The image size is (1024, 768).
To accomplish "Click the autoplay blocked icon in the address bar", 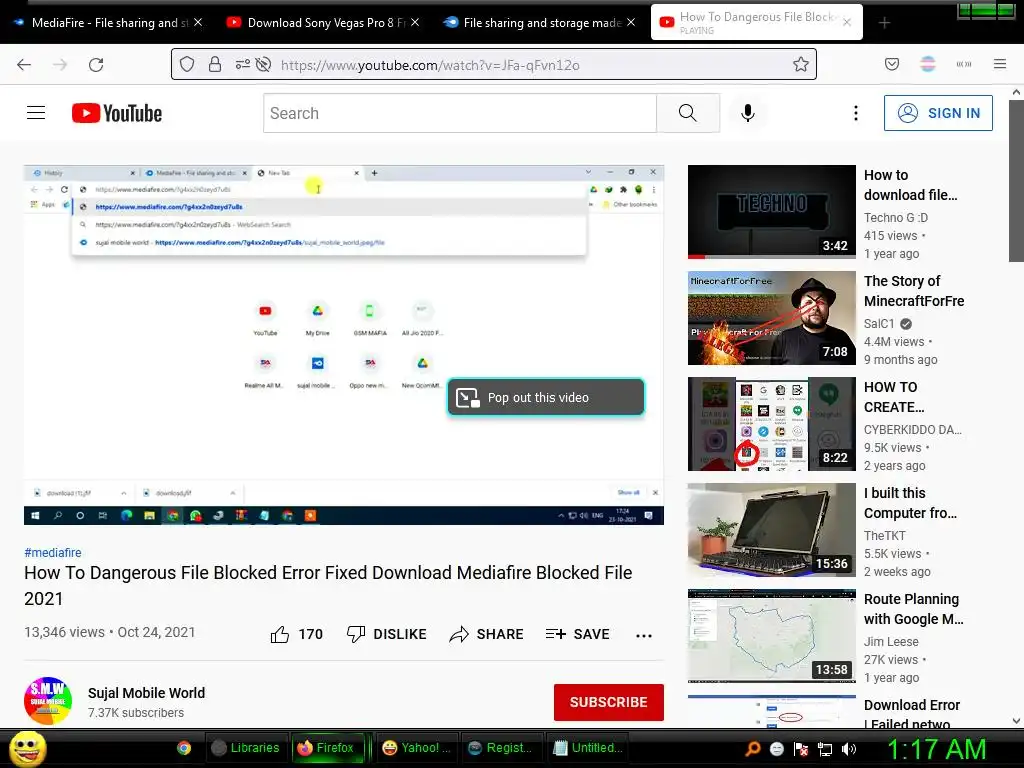I will 263,65.
